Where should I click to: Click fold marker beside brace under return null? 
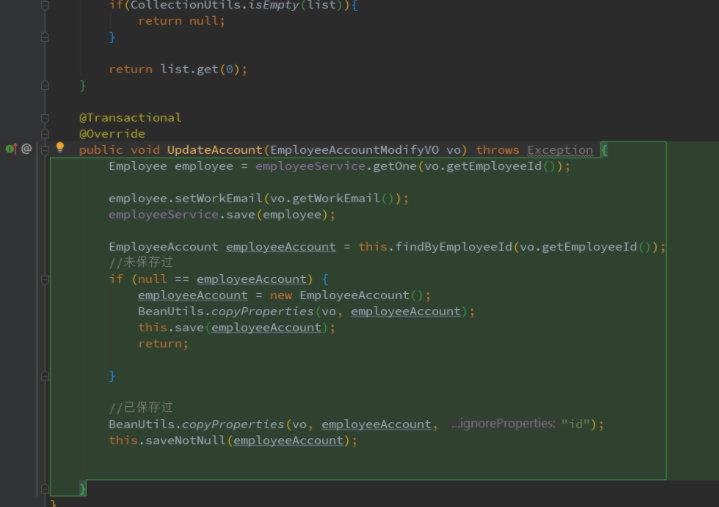click(x=45, y=37)
